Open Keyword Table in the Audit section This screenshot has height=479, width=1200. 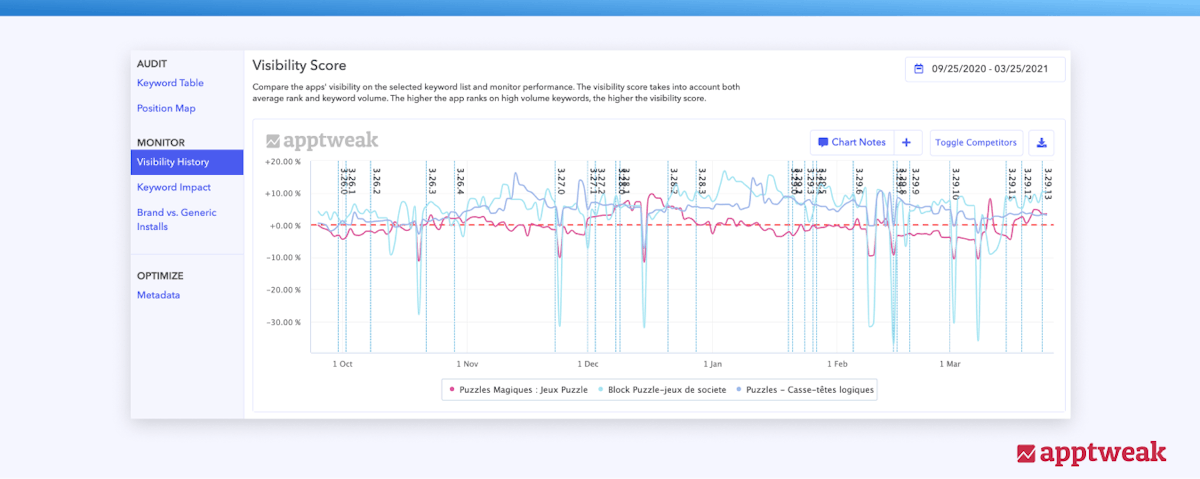pos(170,83)
